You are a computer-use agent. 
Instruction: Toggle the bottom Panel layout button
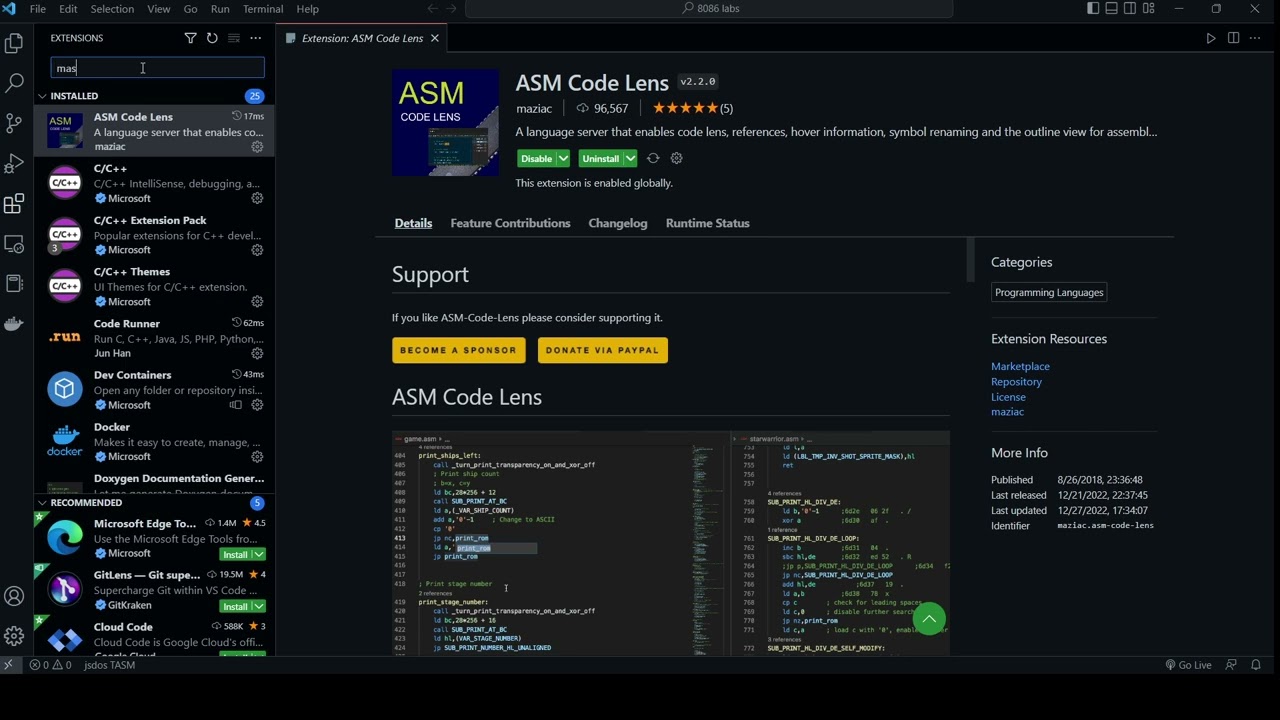[1111, 9]
